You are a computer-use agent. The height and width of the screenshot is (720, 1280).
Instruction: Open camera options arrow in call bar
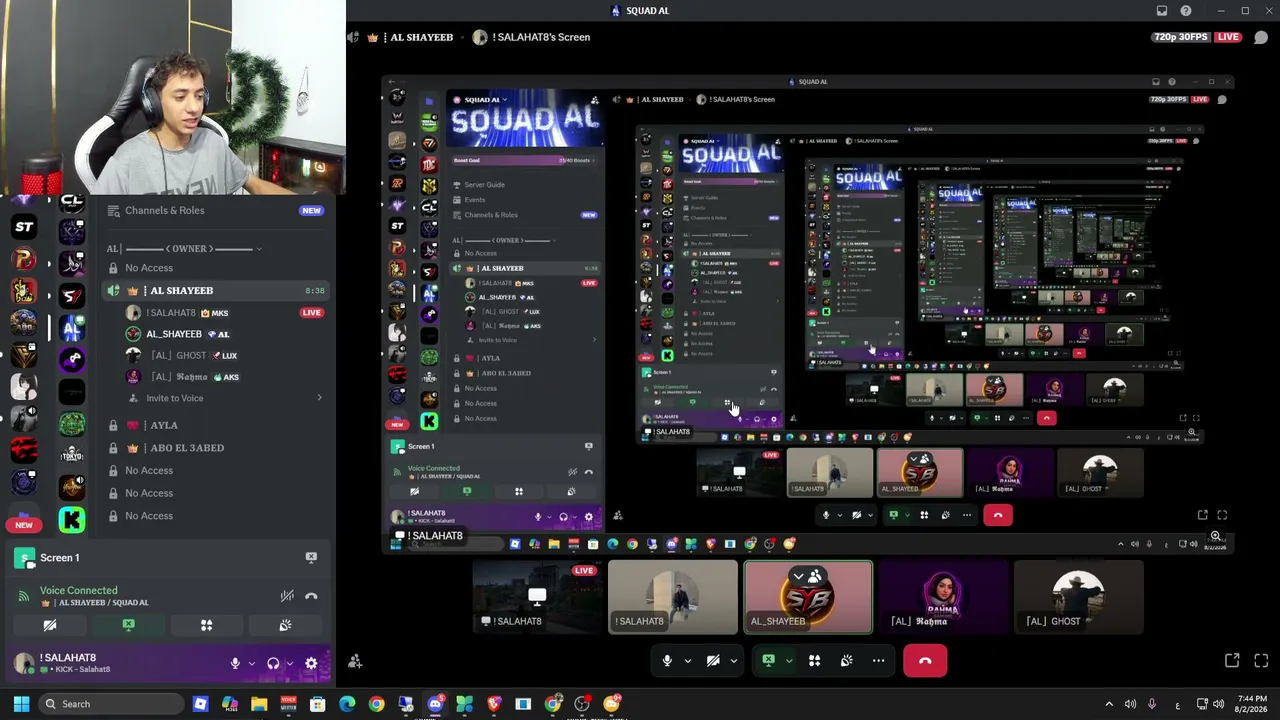734,661
